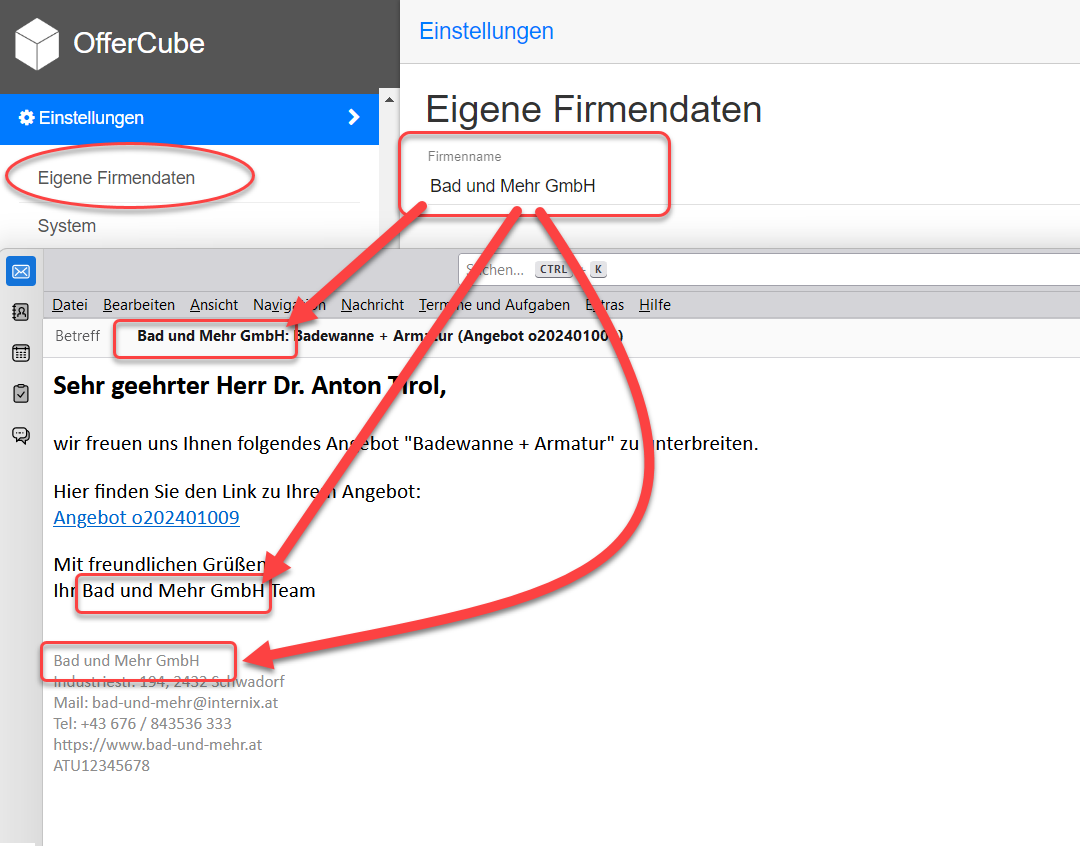The height and width of the screenshot is (846, 1080).
Task: Click the mail search box
Action: pyautogui.click(x=769, y=269)
